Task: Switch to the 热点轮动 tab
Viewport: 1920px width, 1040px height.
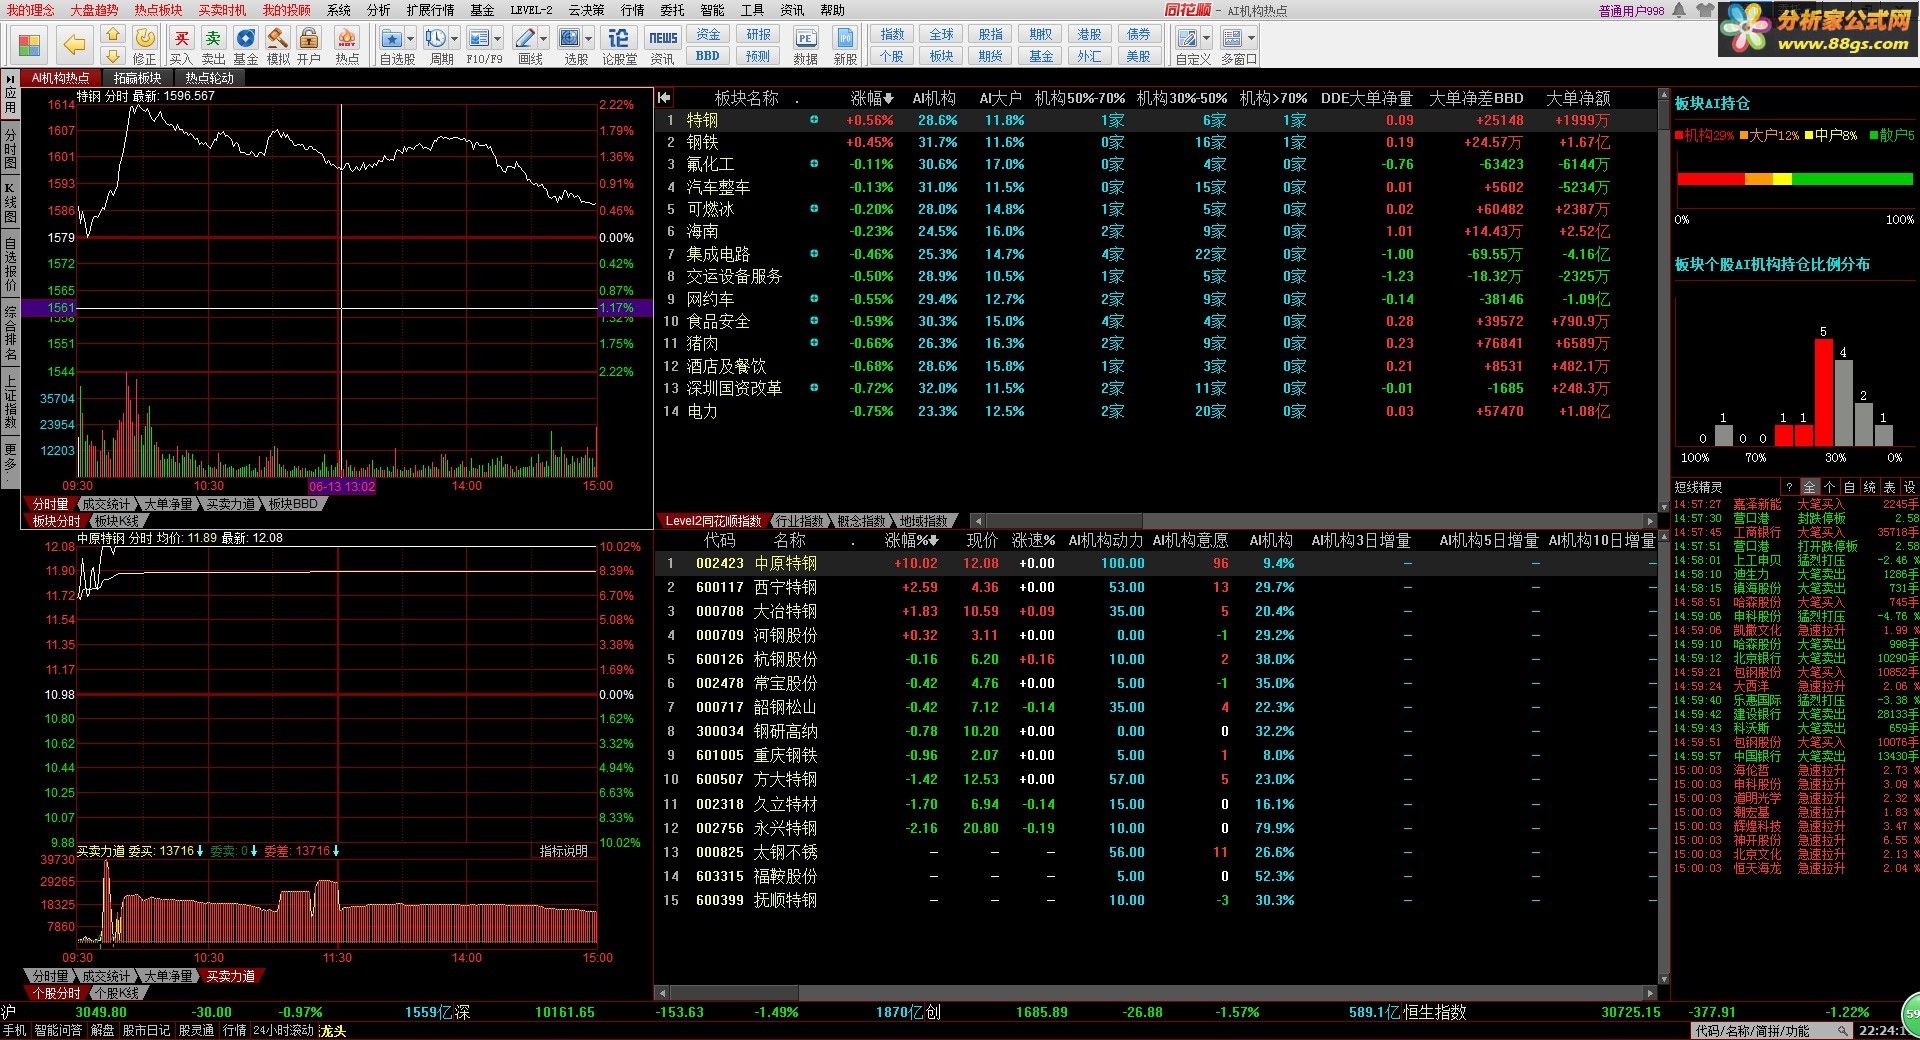Action: point(209,78)
